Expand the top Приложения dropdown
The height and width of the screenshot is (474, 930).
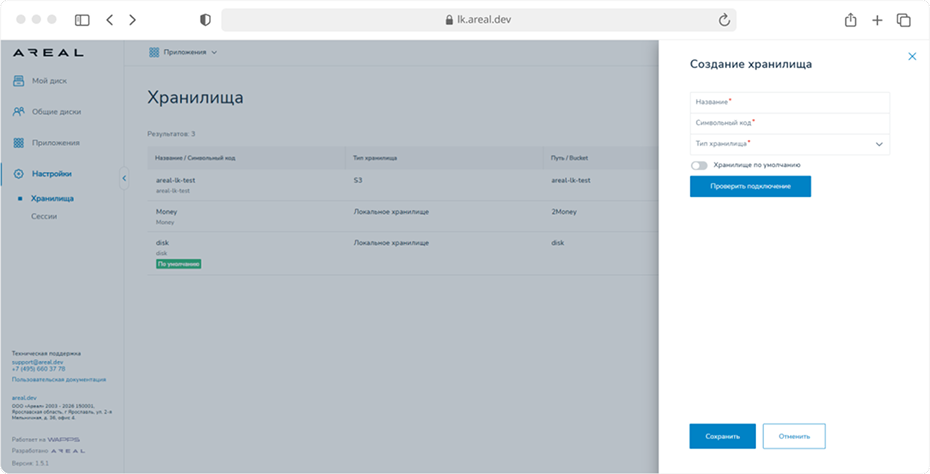185,52
